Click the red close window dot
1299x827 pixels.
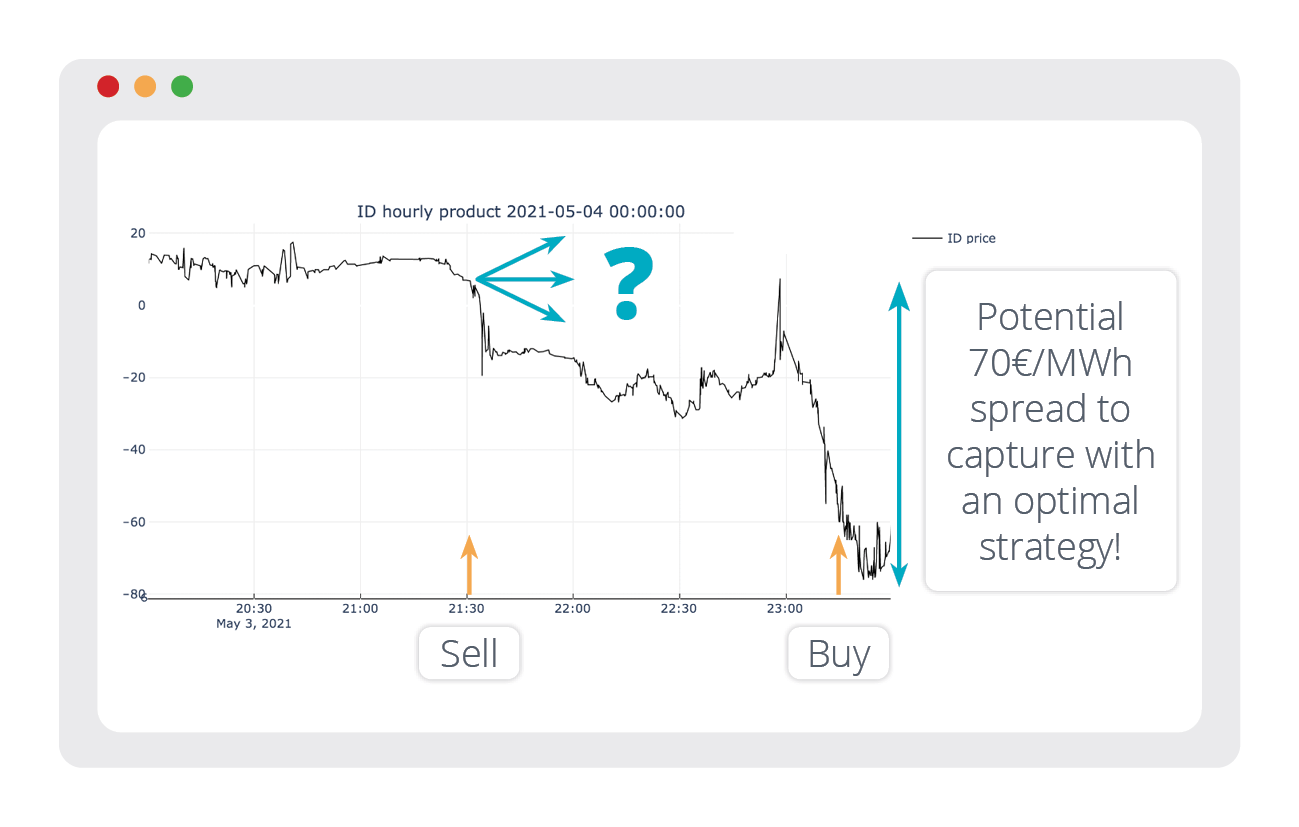(108, 87)
